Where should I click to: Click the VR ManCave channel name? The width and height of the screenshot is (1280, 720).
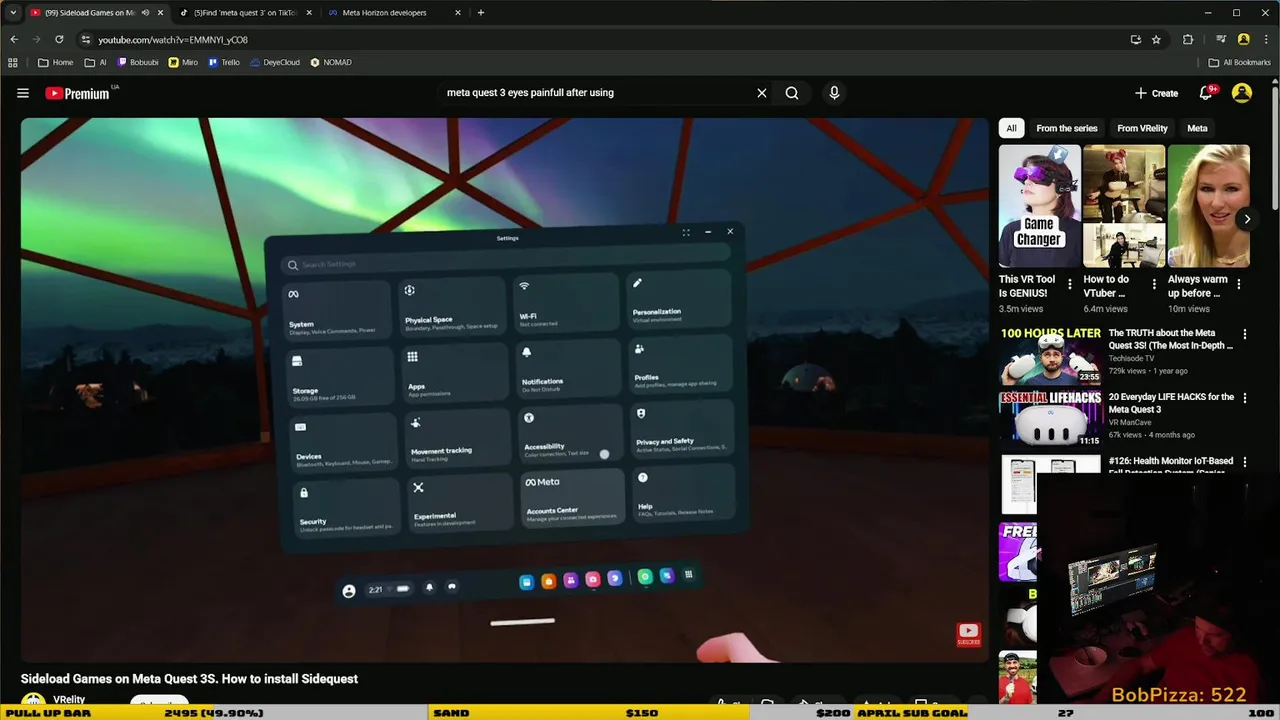pos(1131,422)
